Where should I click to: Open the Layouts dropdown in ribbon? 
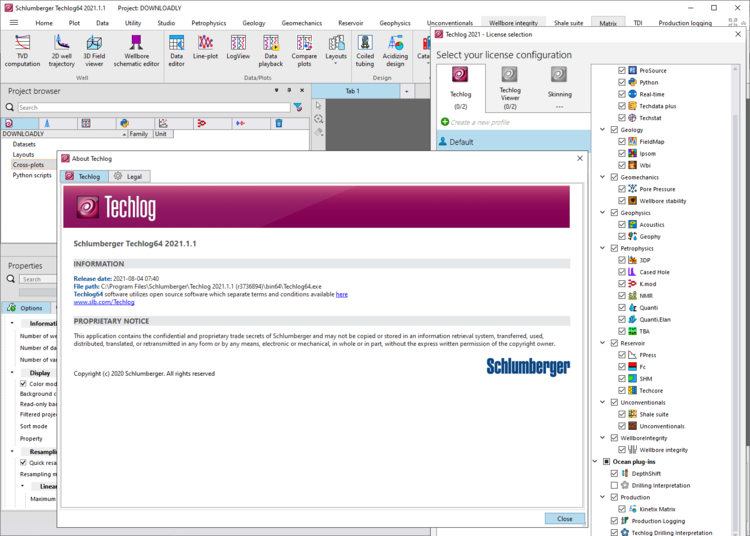(336, 49)
